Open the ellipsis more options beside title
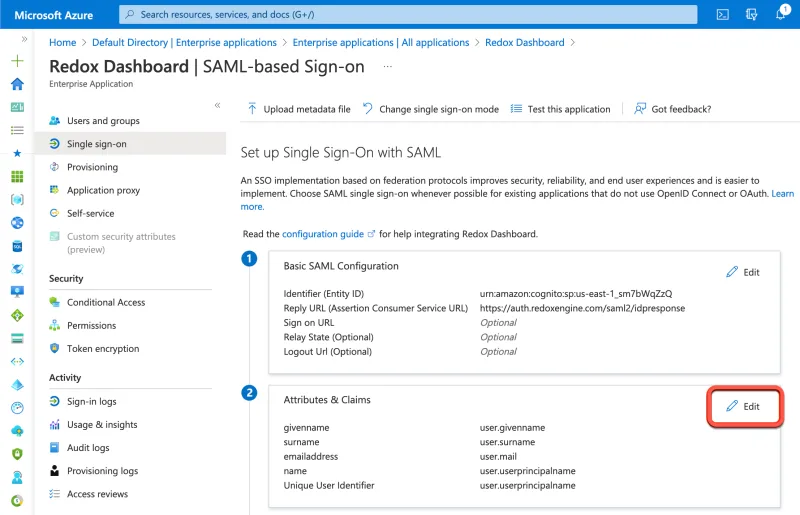 [388, 66]
